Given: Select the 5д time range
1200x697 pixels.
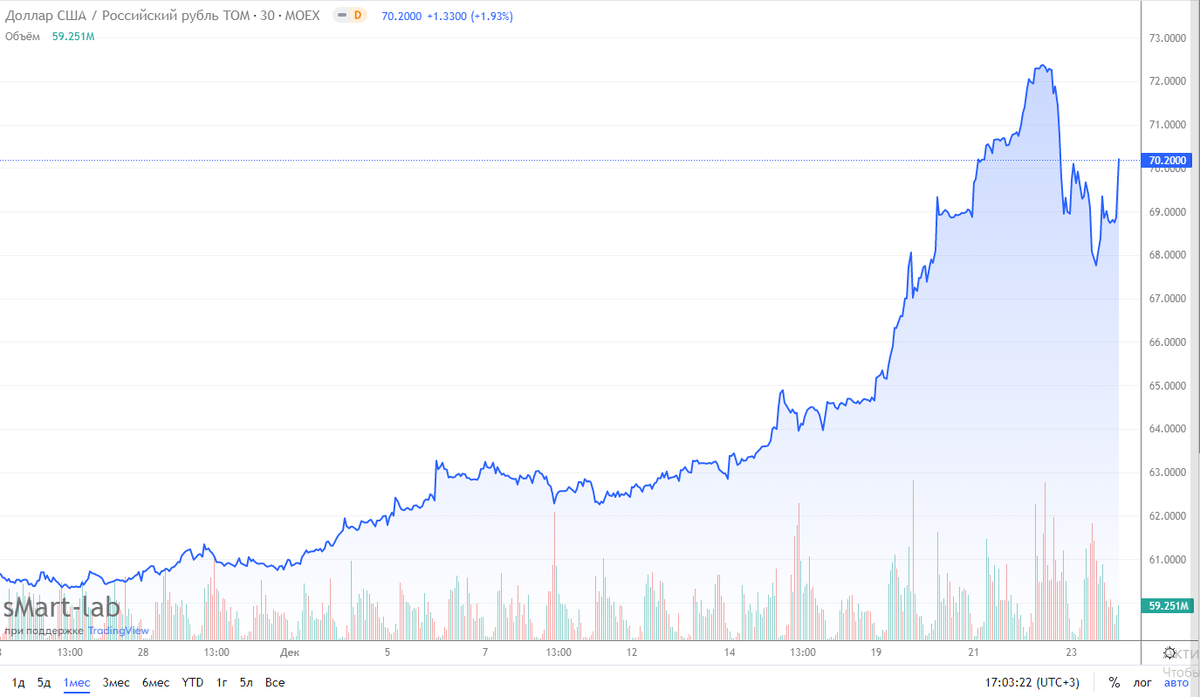Looking at the screenshot, I should pos(44,683).
